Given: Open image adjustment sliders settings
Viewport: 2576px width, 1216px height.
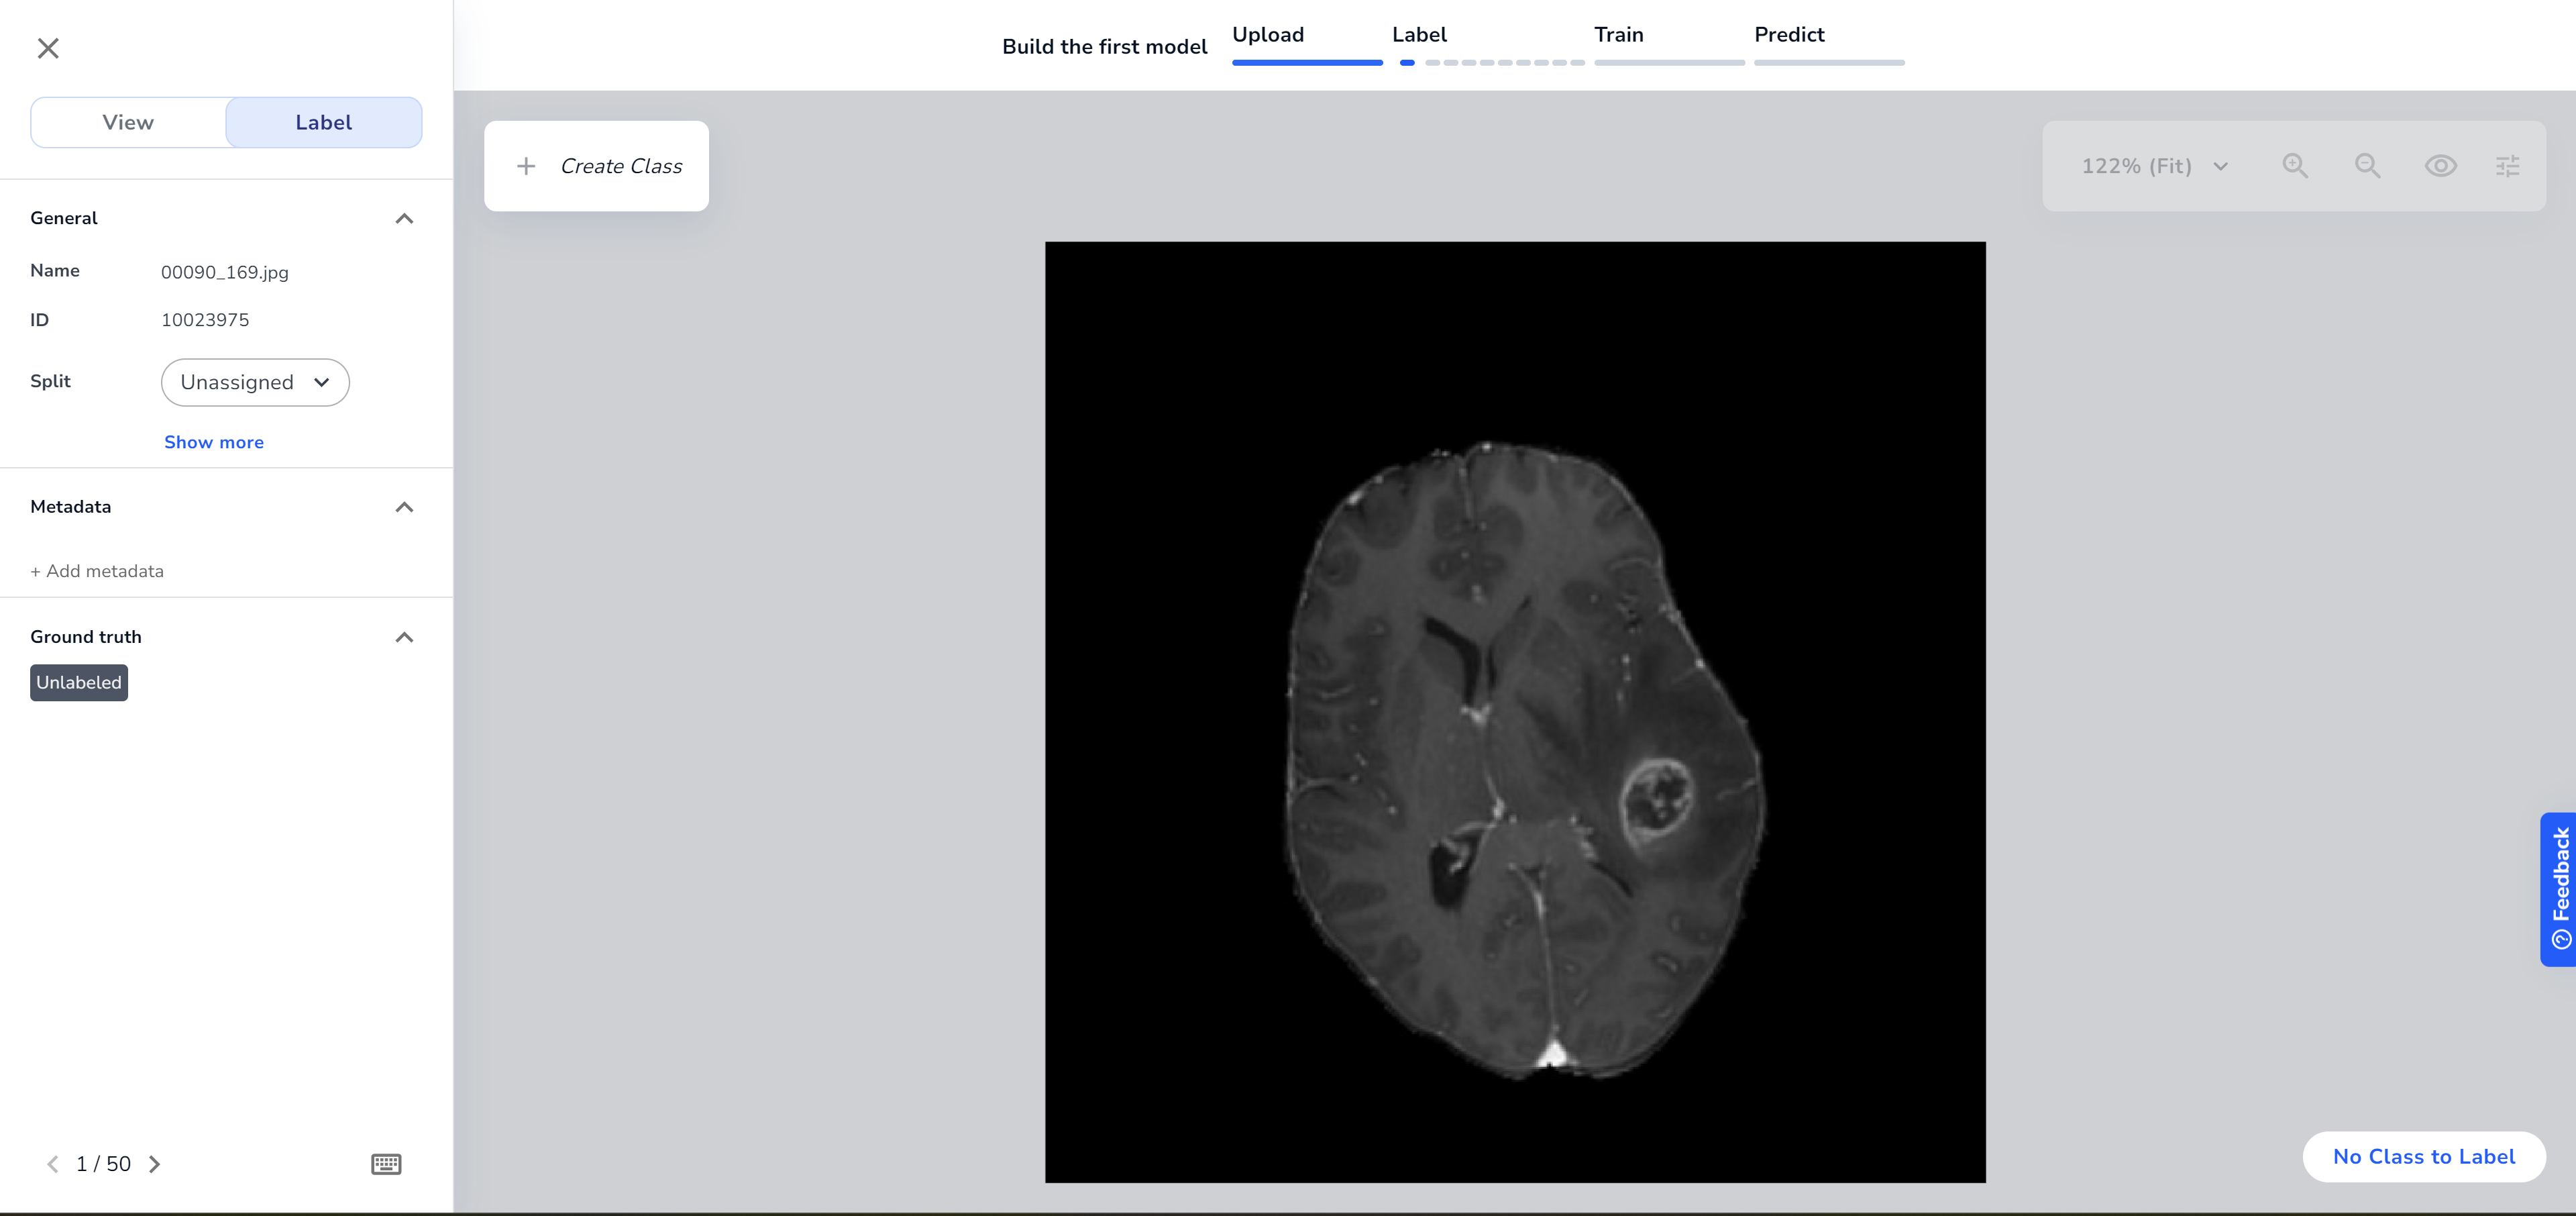Looking at the screenshot, I should tap(2507, 166).
